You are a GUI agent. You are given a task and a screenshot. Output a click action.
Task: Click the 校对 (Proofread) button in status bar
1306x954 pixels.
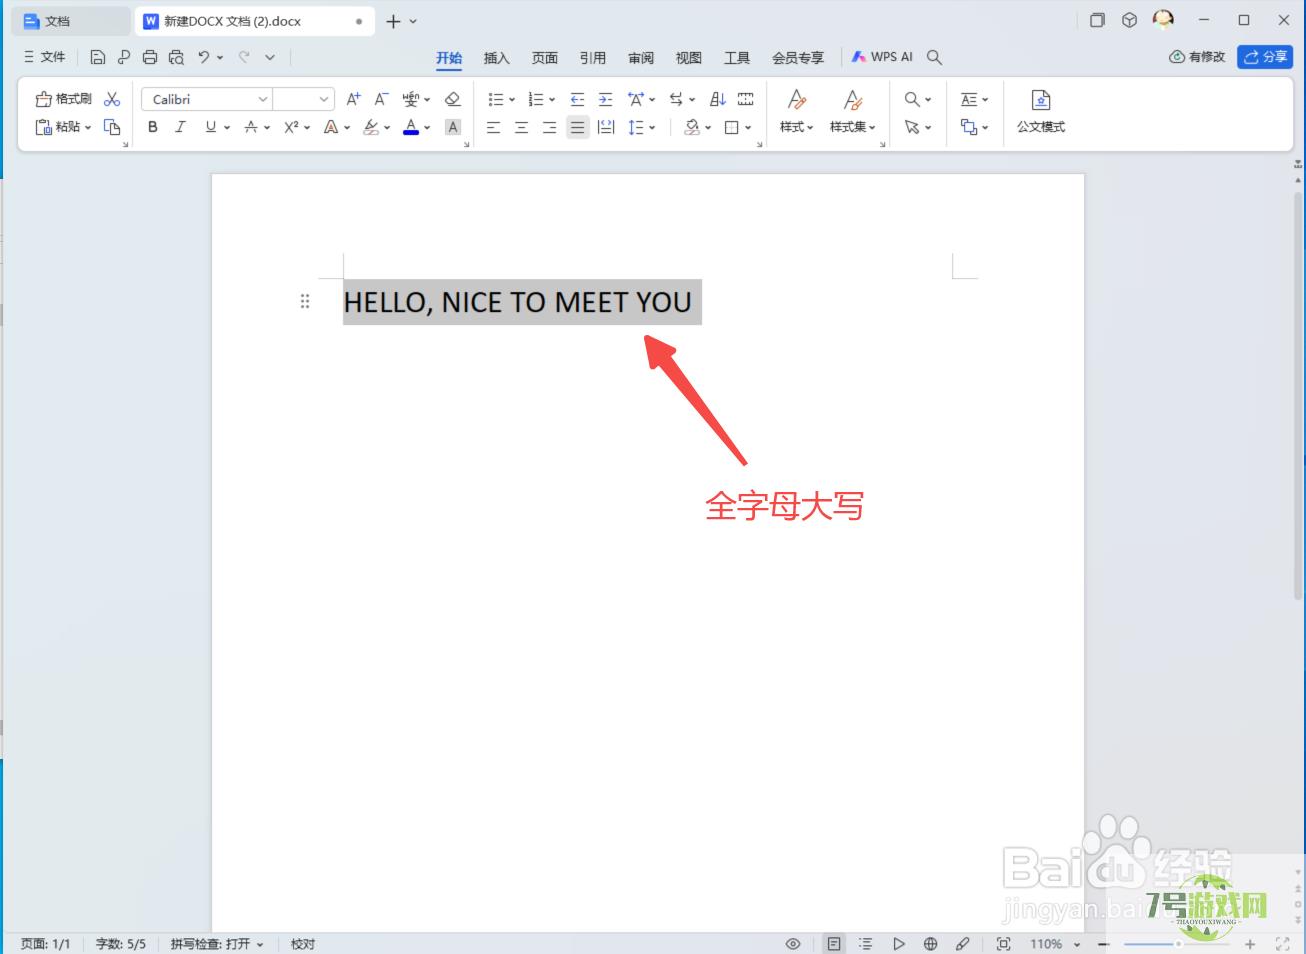pyautogui.click(x=303, y=944)
